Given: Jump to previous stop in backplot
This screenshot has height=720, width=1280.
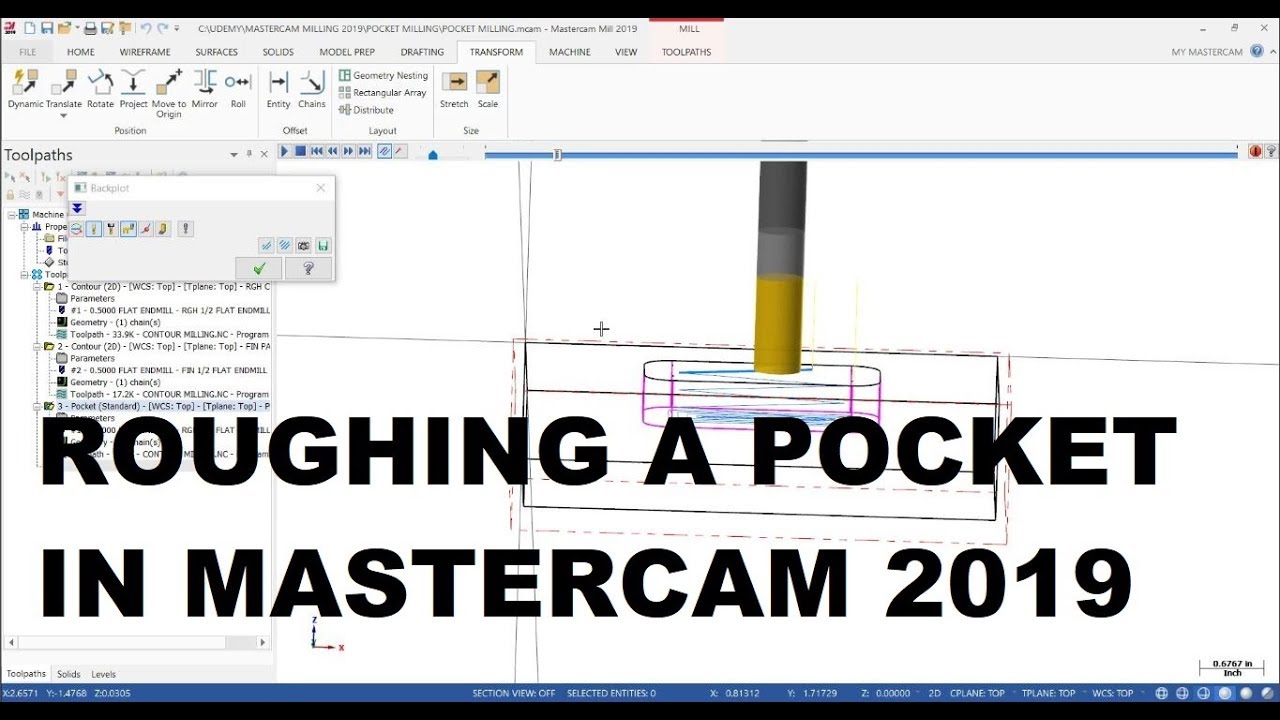Looking at the screenshot, I should (317, 151).
